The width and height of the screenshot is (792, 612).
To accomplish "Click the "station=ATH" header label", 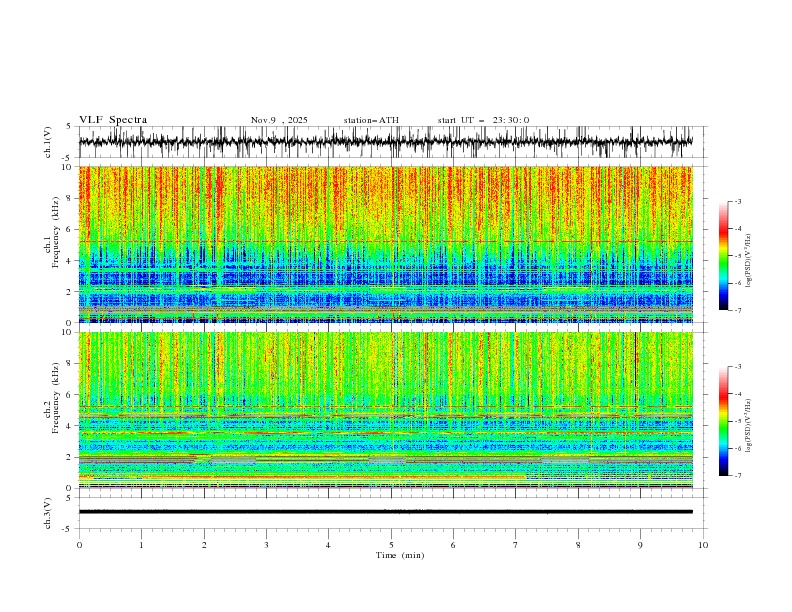I will 371,120.
